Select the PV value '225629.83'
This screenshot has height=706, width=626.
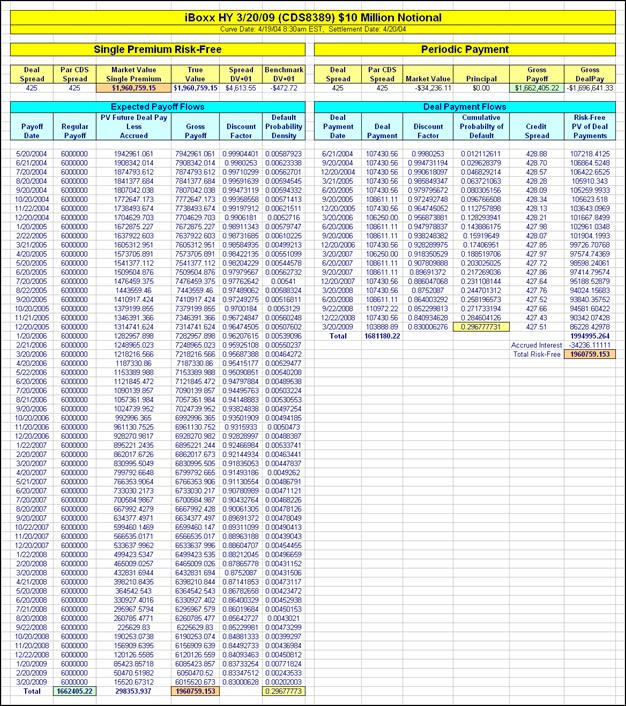(x=134, y=627)
